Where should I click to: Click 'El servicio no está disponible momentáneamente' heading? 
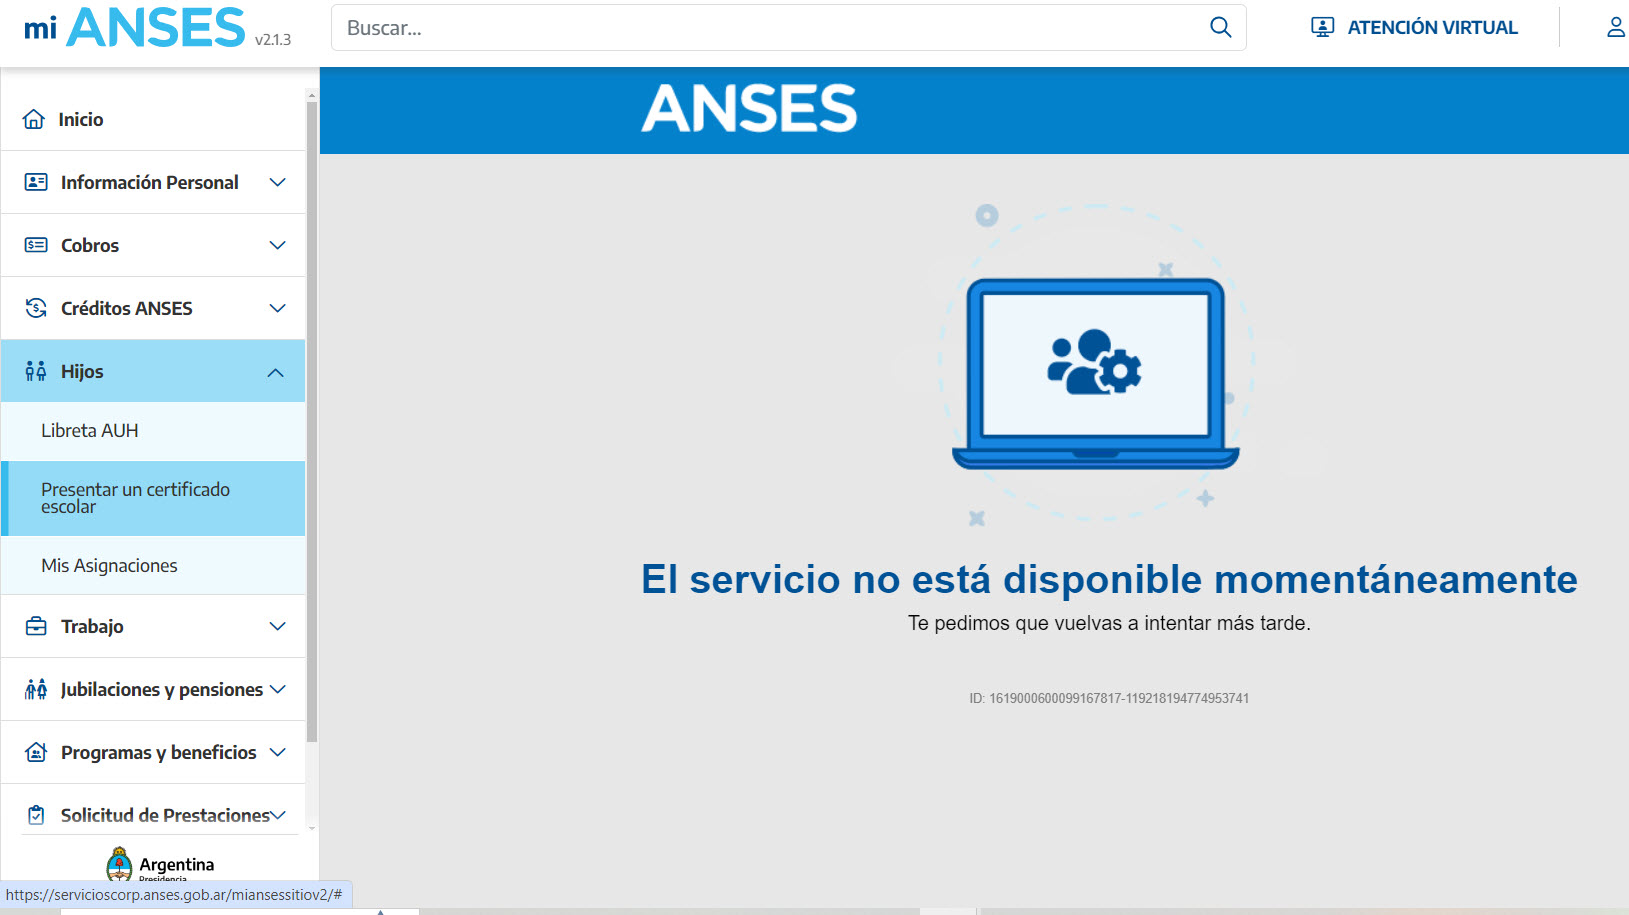point(1109,579)
